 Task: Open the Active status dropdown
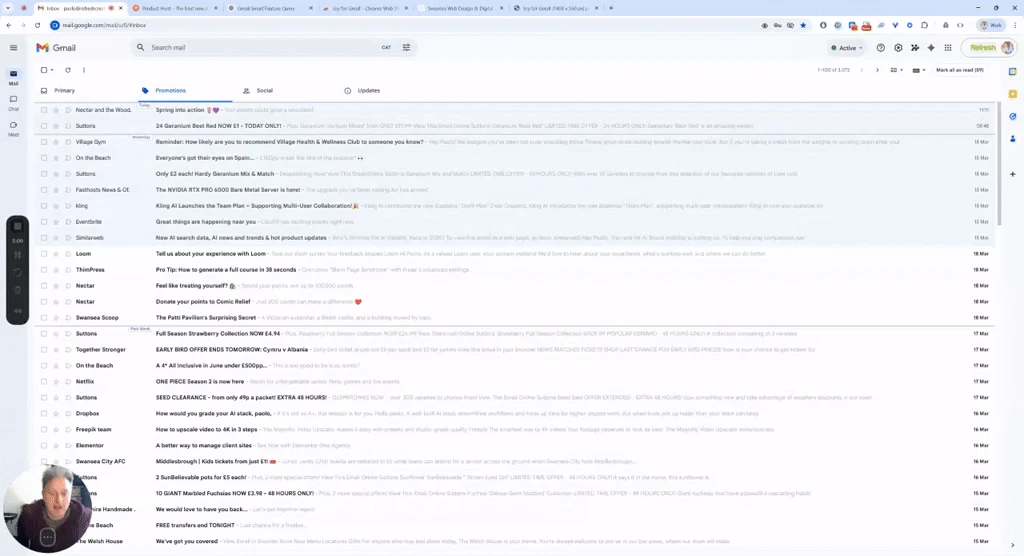(x=846, y=48)
